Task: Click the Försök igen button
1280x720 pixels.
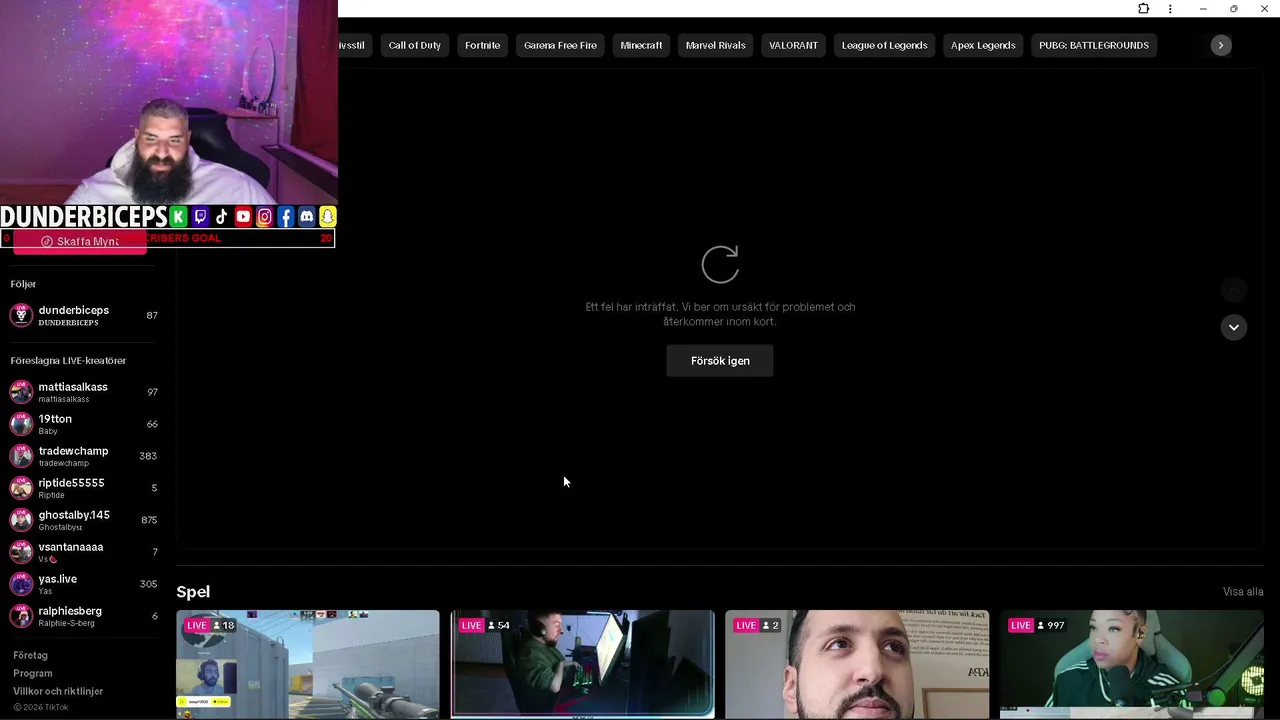Action: tap(720, 361)
